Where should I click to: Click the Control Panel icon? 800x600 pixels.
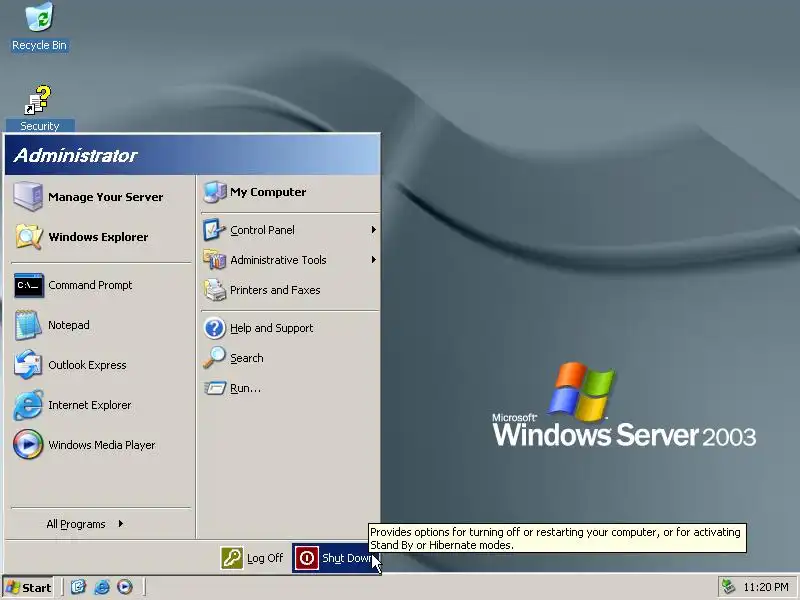click(214, 230)
